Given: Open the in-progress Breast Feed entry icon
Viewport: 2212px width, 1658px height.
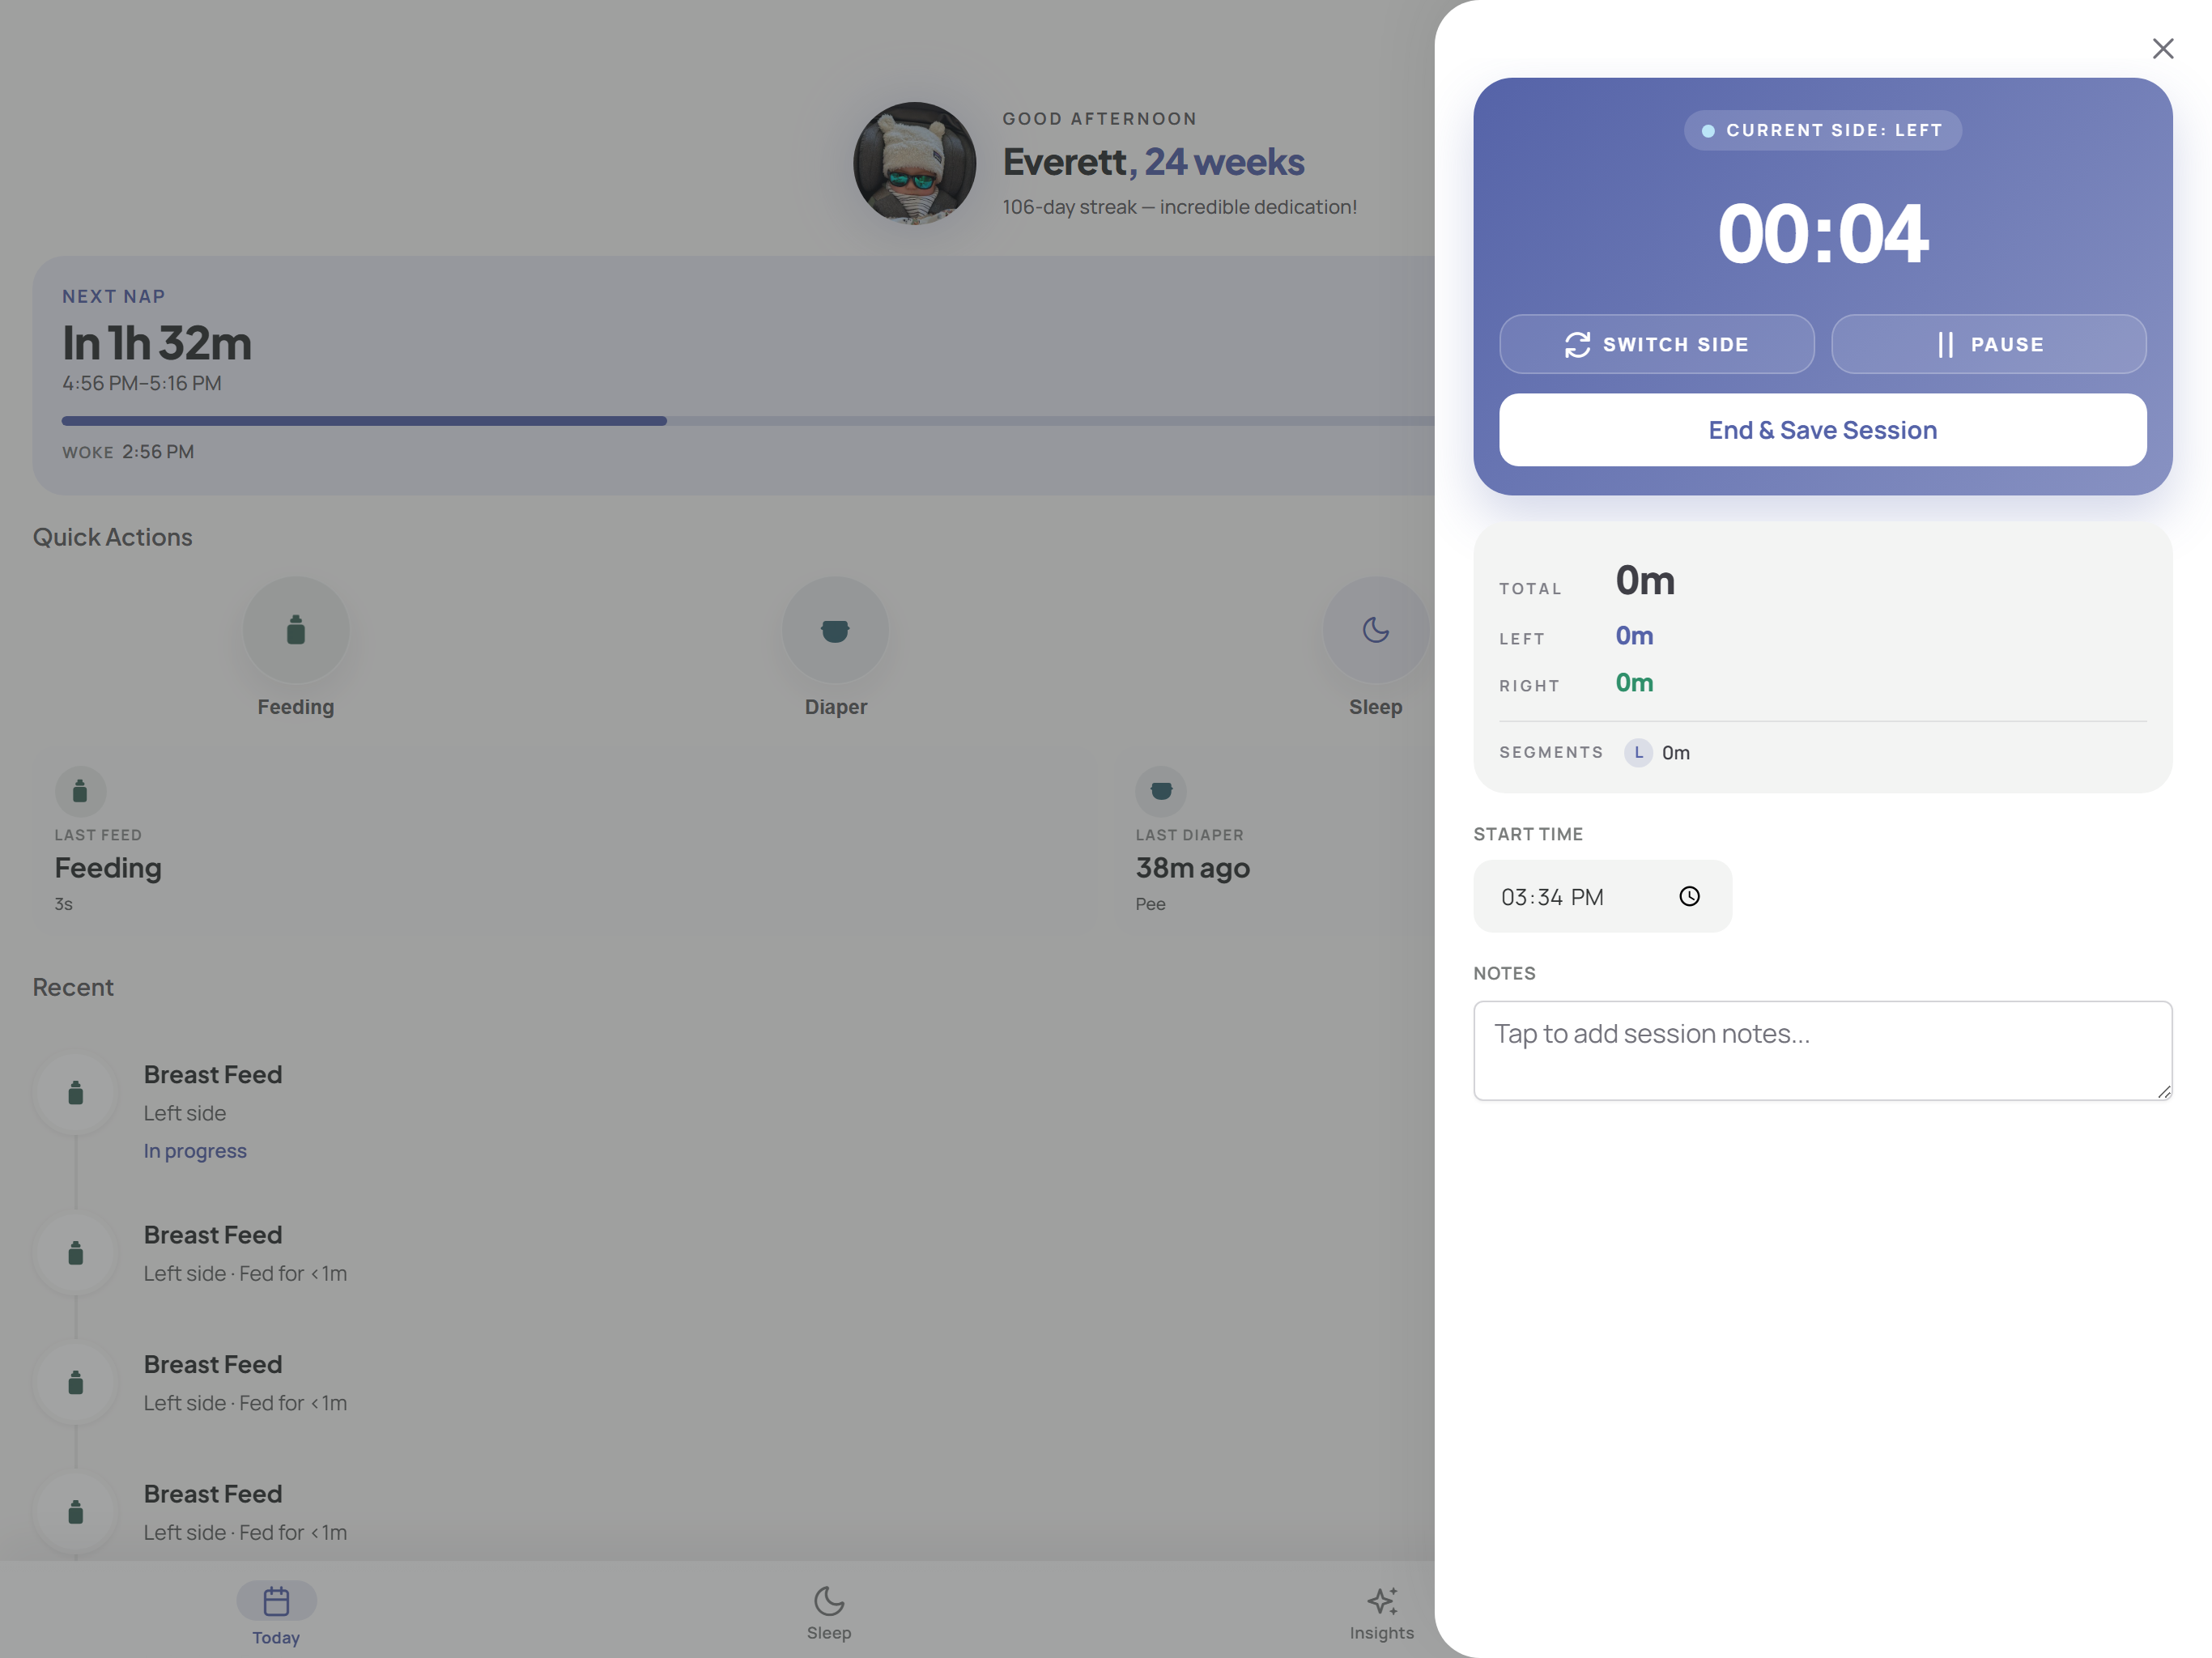Looking at the screenshot, I should tap(75, 1093).
